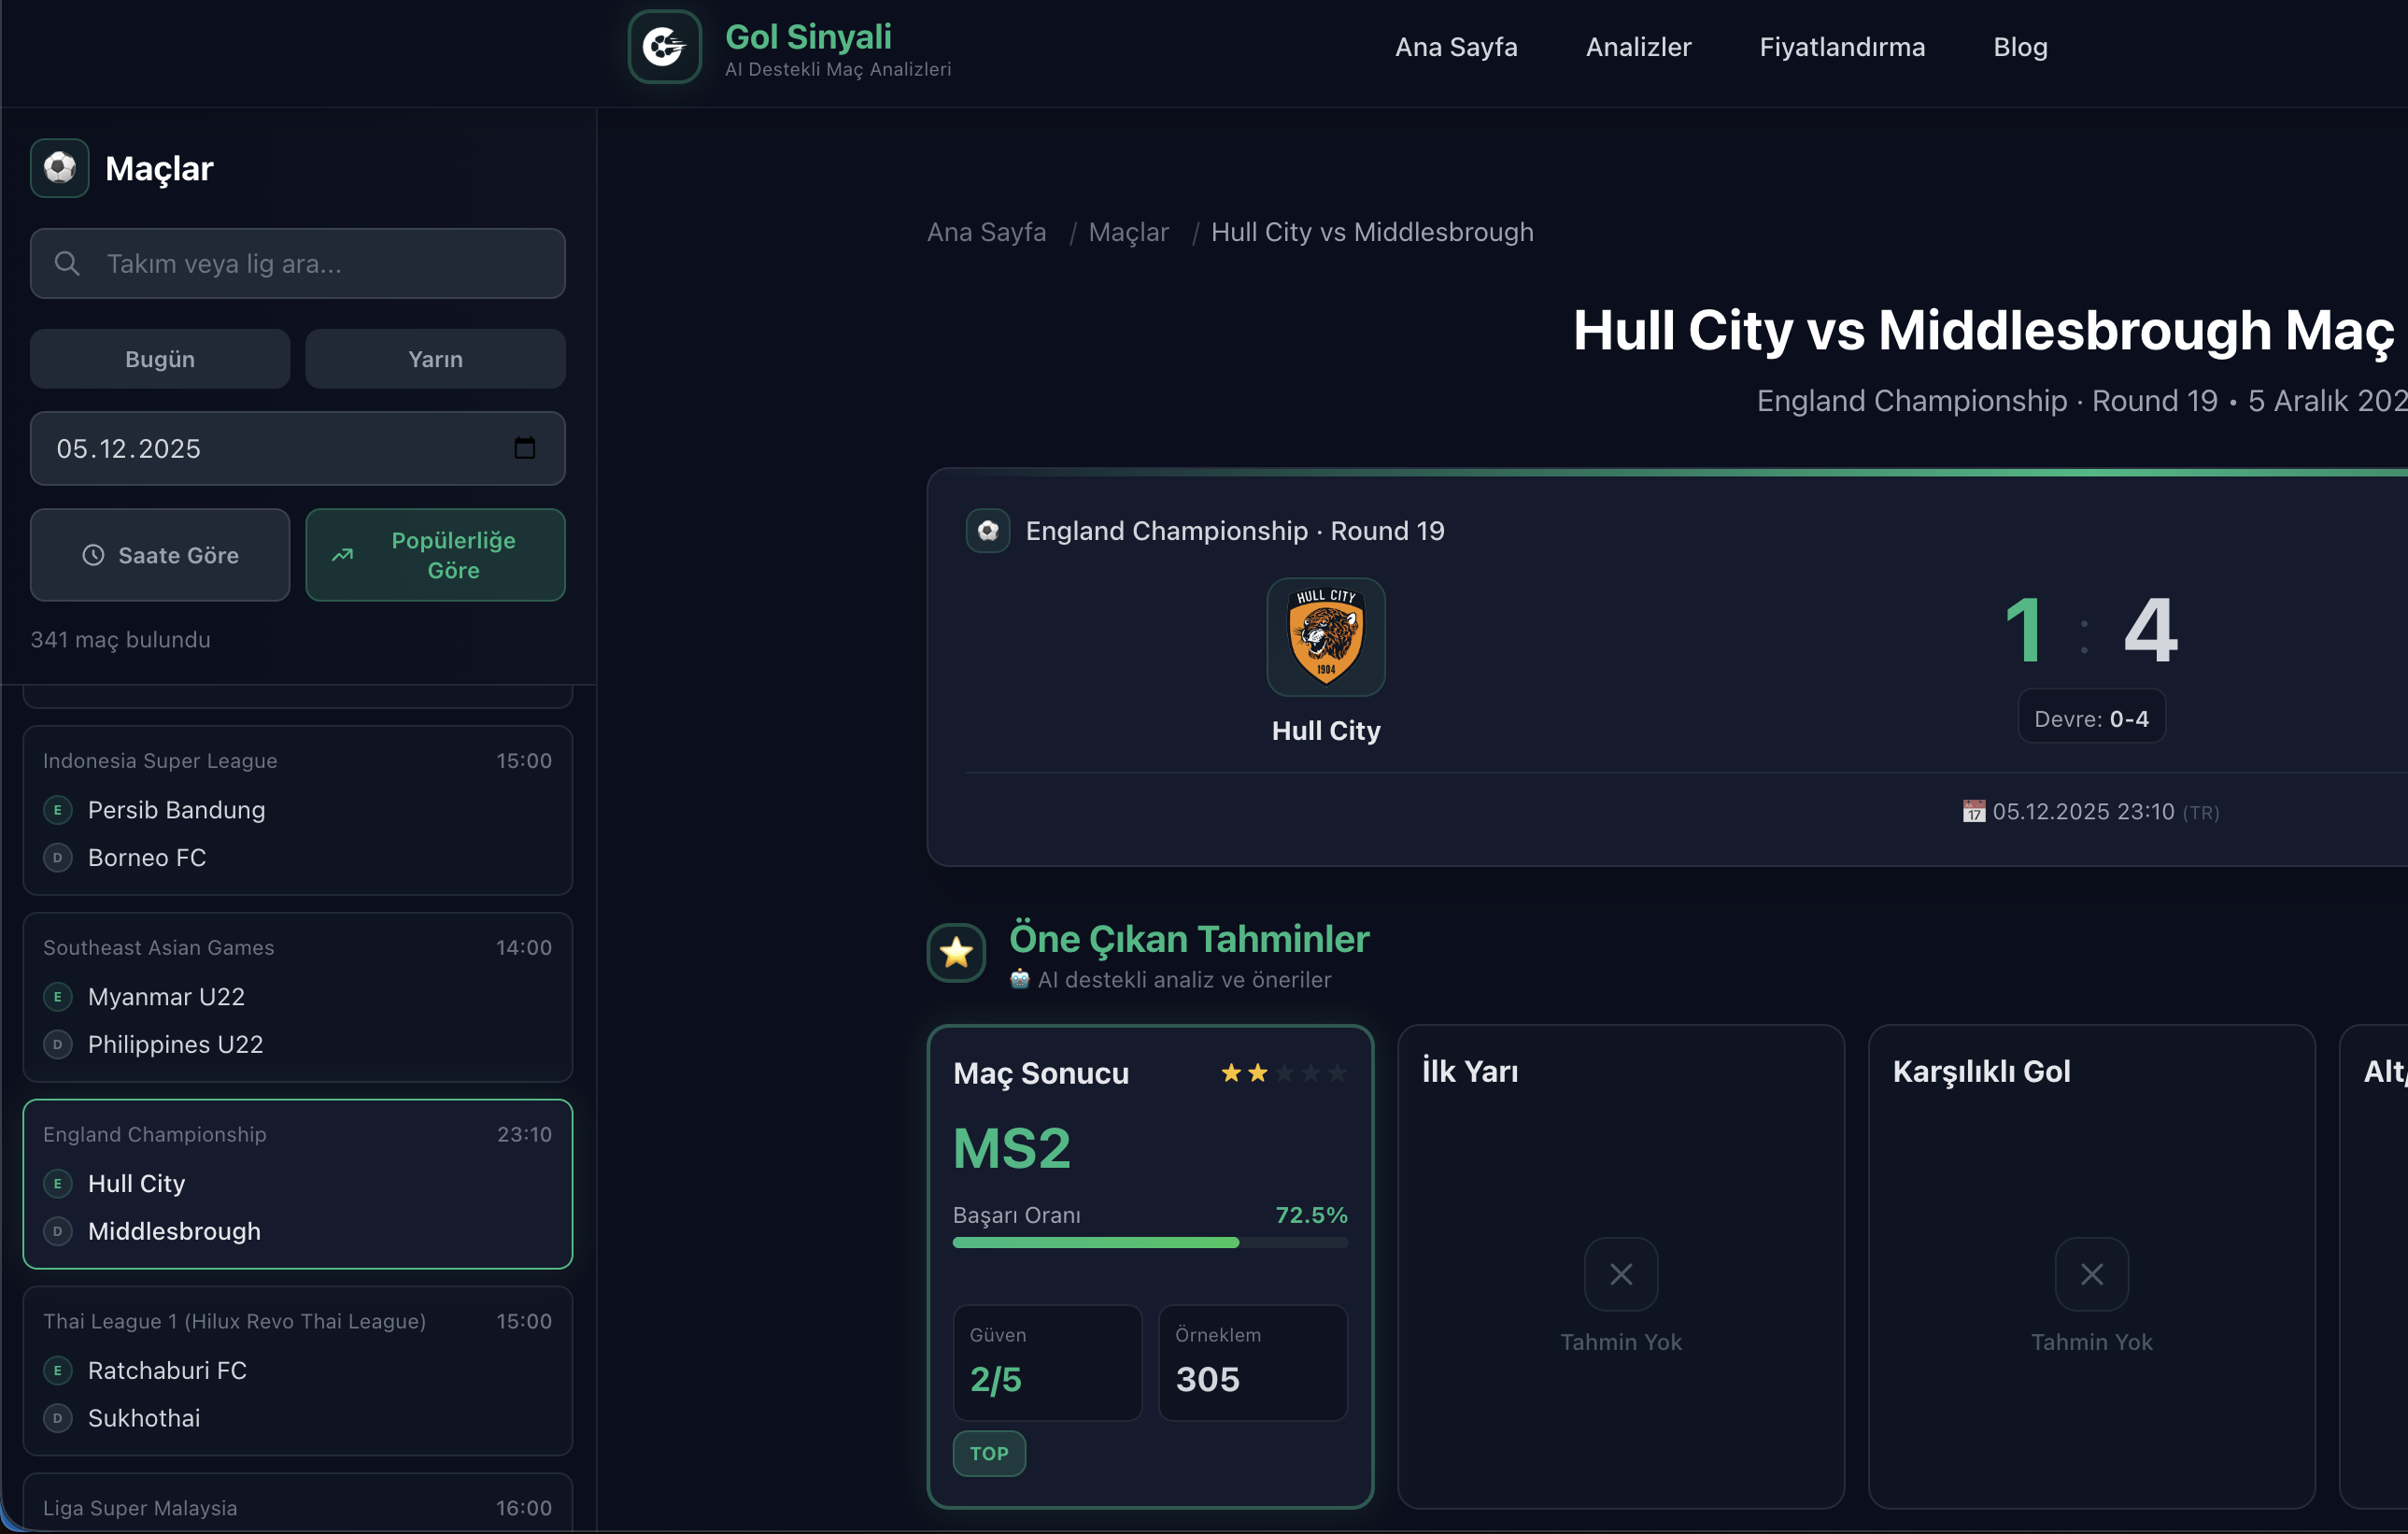The image size is (2408, 1534).
Task: Toggle sorting to Popülerliğe Göre
Action: tap(435, 555)
